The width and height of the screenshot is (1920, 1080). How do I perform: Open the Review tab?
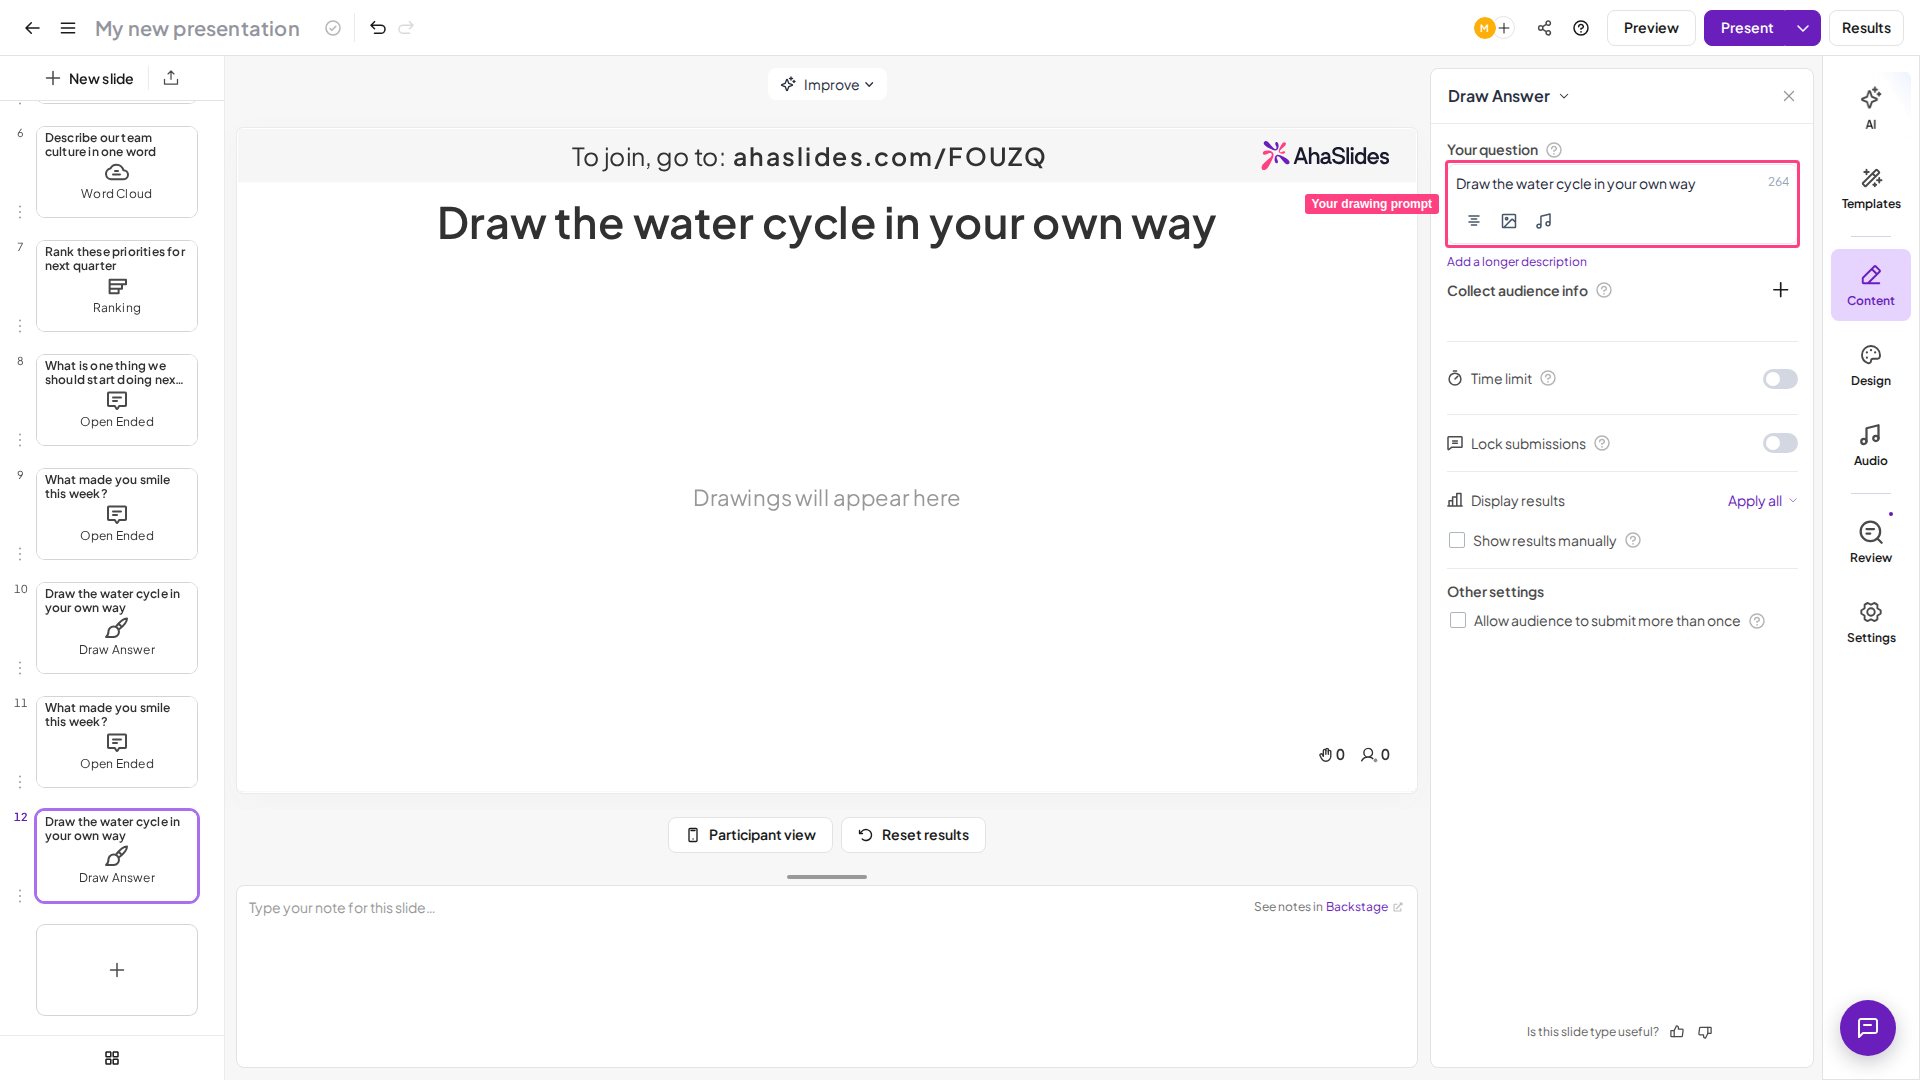[x=1871, y=542]
